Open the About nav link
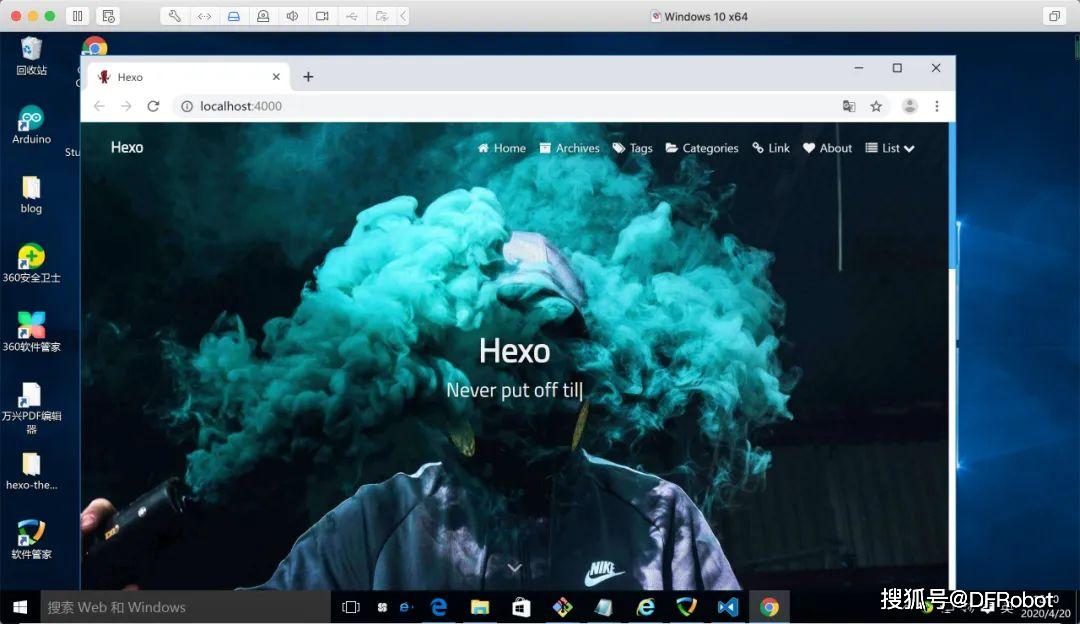The width and height of the screenshot is (1080, 624). coord(827,148)
